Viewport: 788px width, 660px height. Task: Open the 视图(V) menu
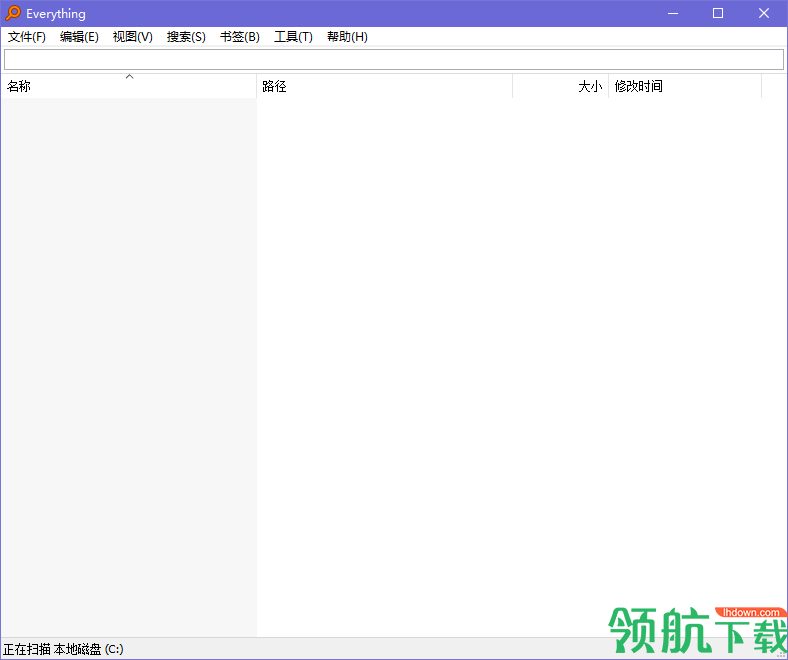(x=132, y=37)
